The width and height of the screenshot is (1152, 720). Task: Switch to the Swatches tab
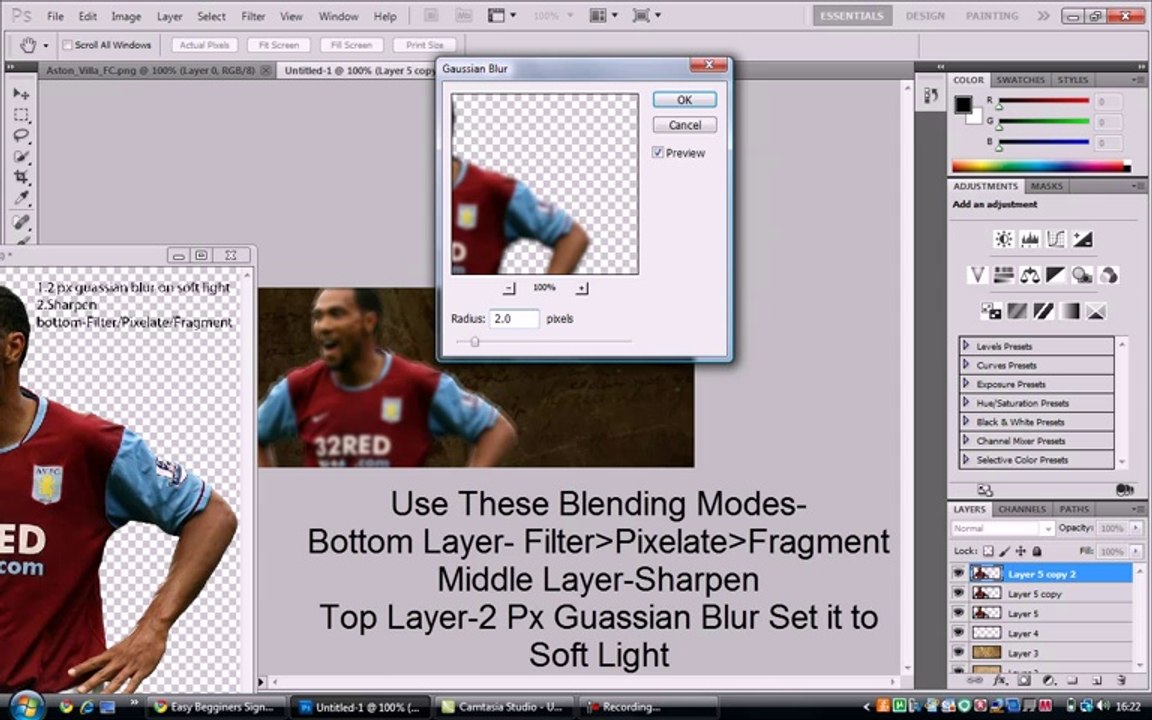[x=1020, y=79]
